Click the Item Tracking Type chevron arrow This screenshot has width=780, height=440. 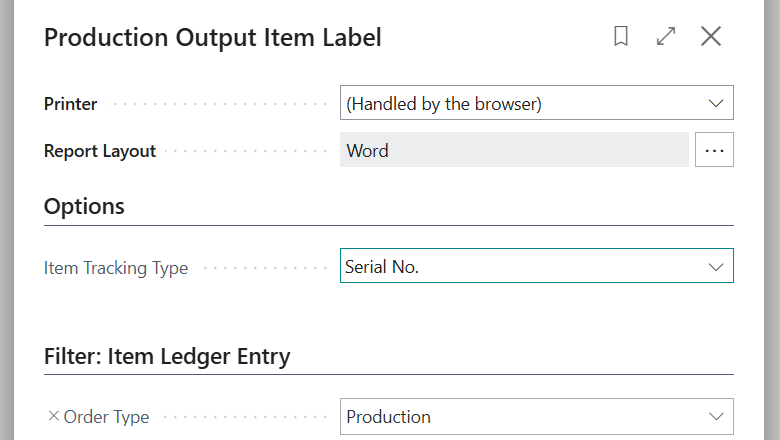pyautogui.click(x=715, y=267)
